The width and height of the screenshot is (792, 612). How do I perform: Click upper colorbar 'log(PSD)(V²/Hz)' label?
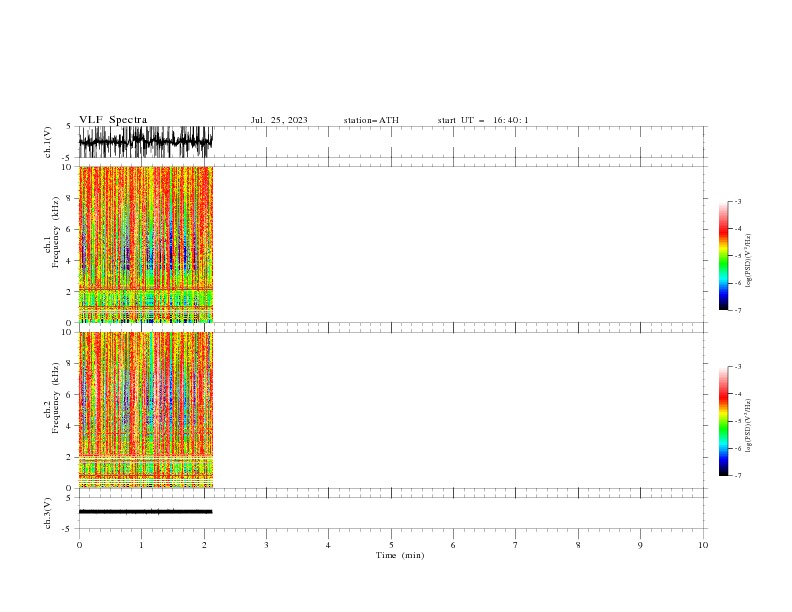coord(749,261)
